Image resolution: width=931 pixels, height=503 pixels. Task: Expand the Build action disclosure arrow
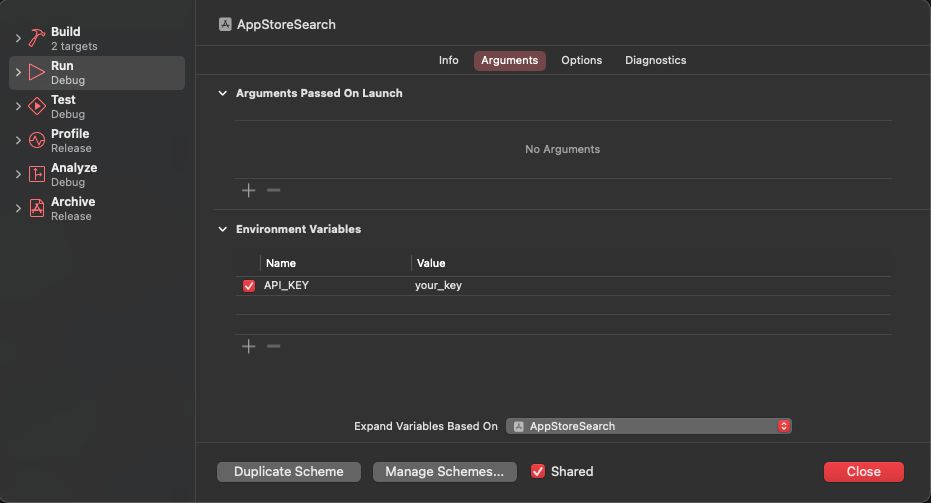(x=18, y=38)
